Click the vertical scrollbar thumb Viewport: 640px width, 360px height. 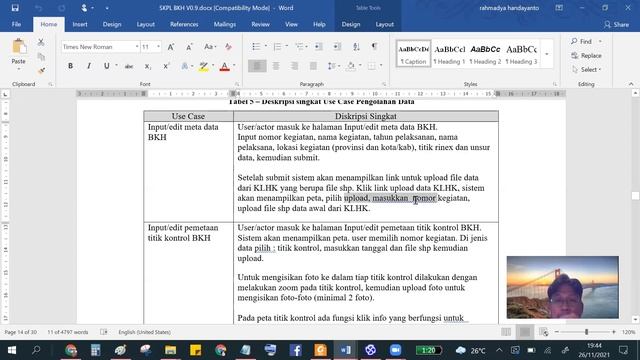(635, 196)
